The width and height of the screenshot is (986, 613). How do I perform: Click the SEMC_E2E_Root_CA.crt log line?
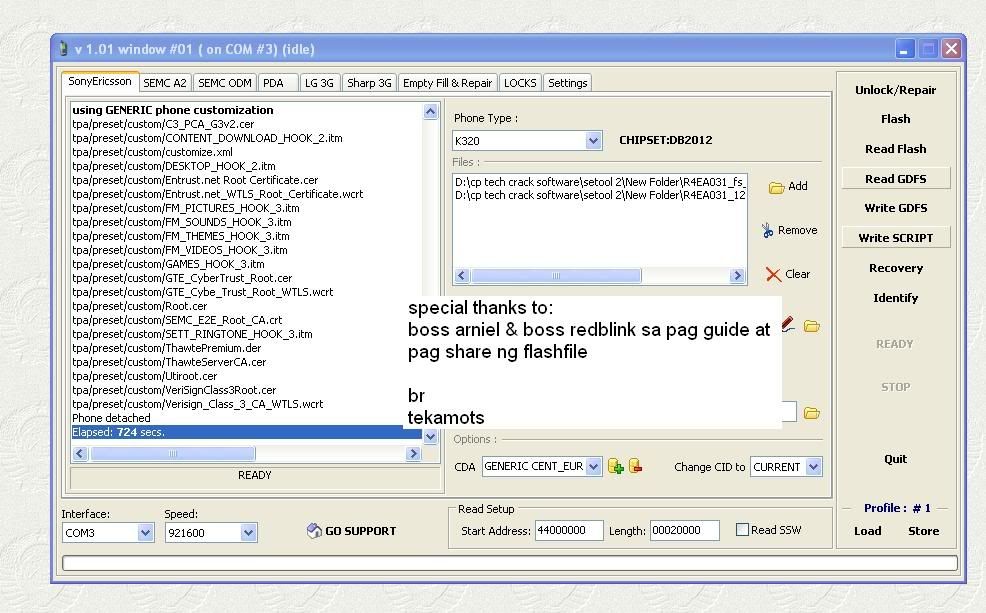pos(177,320)
